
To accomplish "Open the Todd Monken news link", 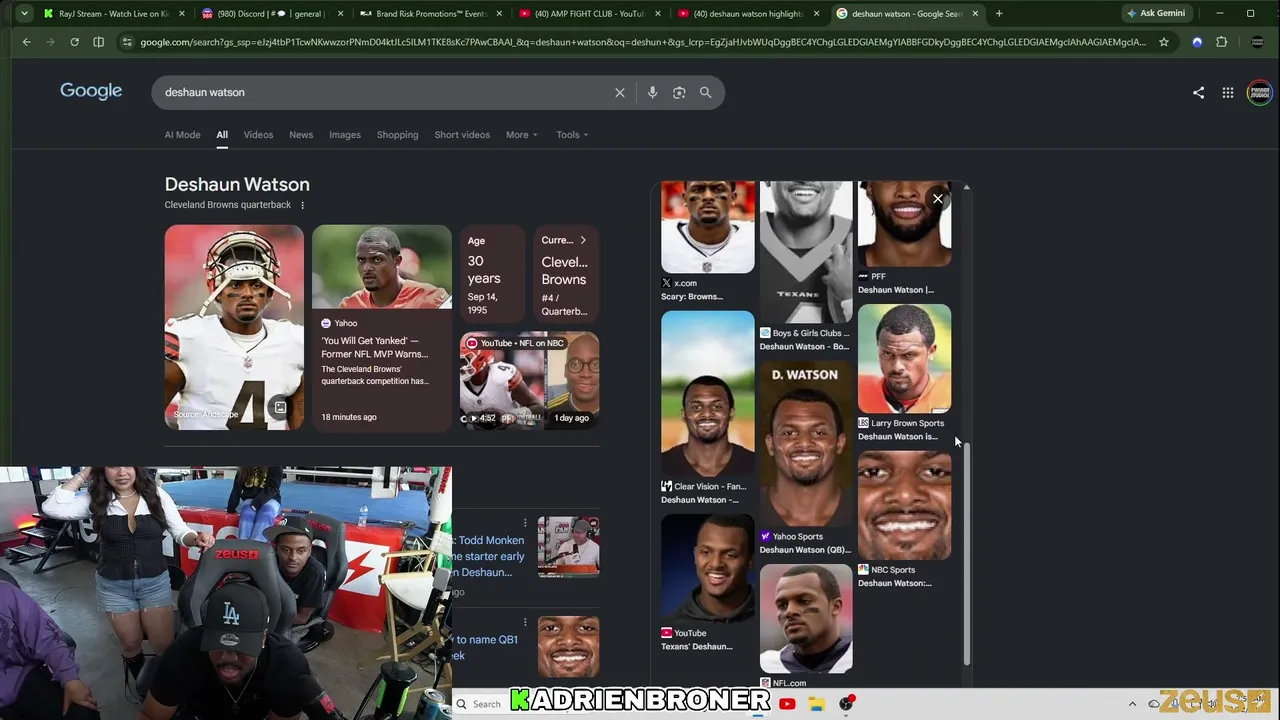I will click(x=489, y=556).
